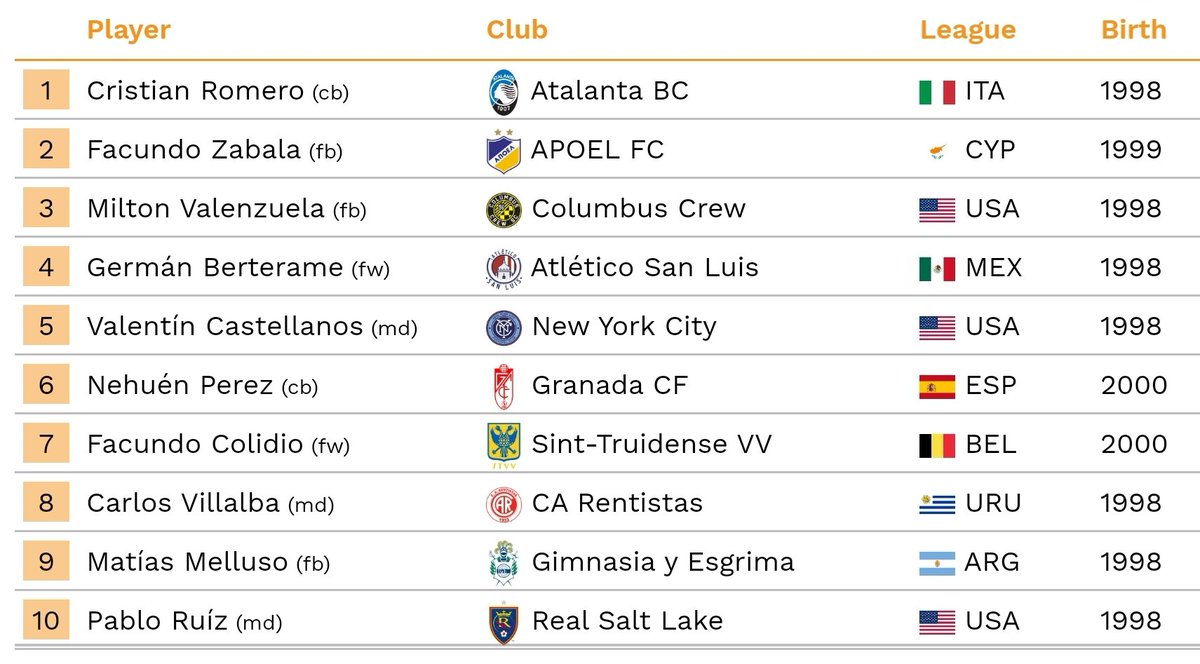
Task: Click rank badge number 1
Action: [x=46, y=91]
